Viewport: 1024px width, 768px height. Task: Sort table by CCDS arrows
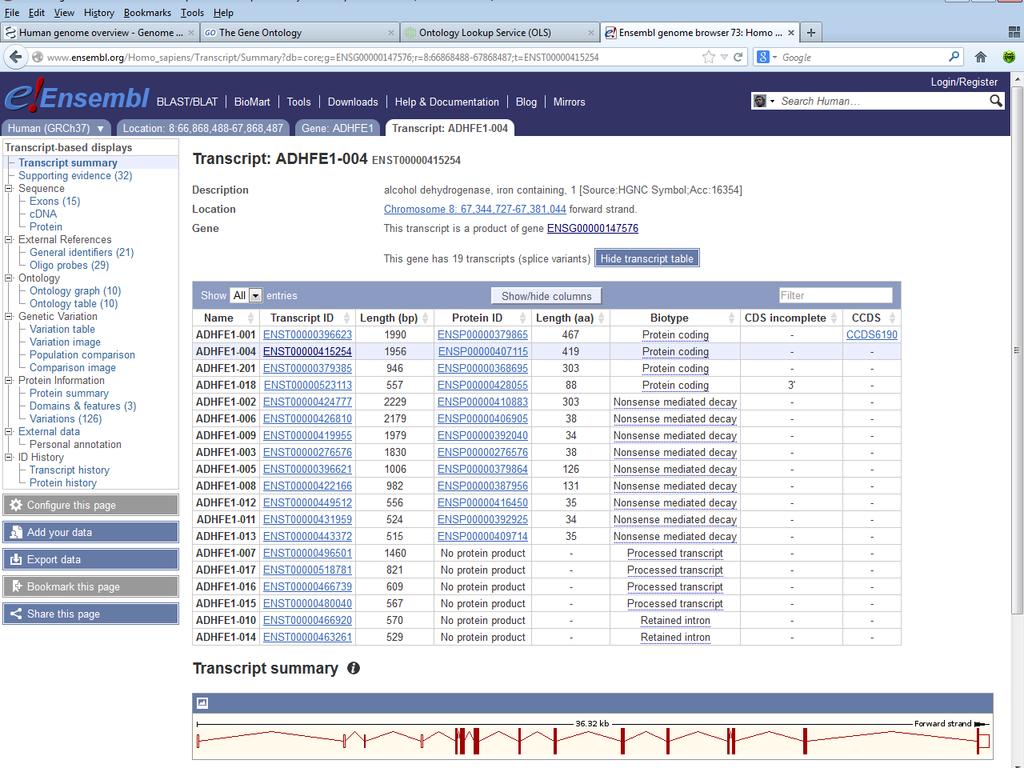point(892,318)
